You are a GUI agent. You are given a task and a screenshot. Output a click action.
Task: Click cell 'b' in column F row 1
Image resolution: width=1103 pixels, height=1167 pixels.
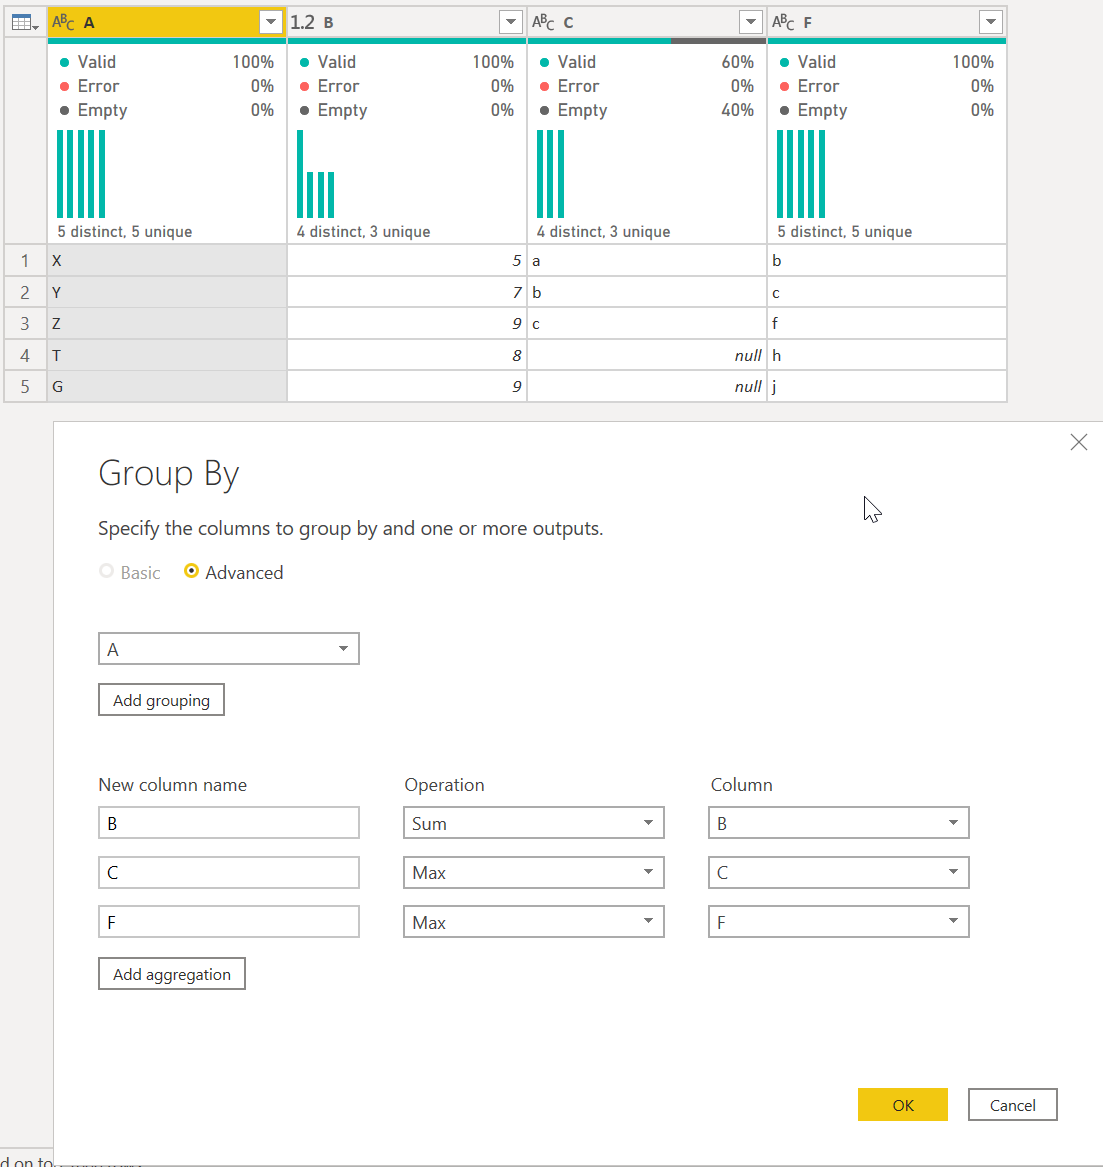click(x=887, y=260)
